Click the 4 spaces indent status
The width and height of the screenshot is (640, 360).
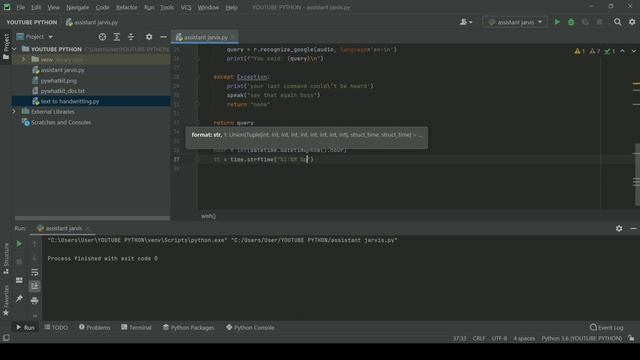coord(524,338)
